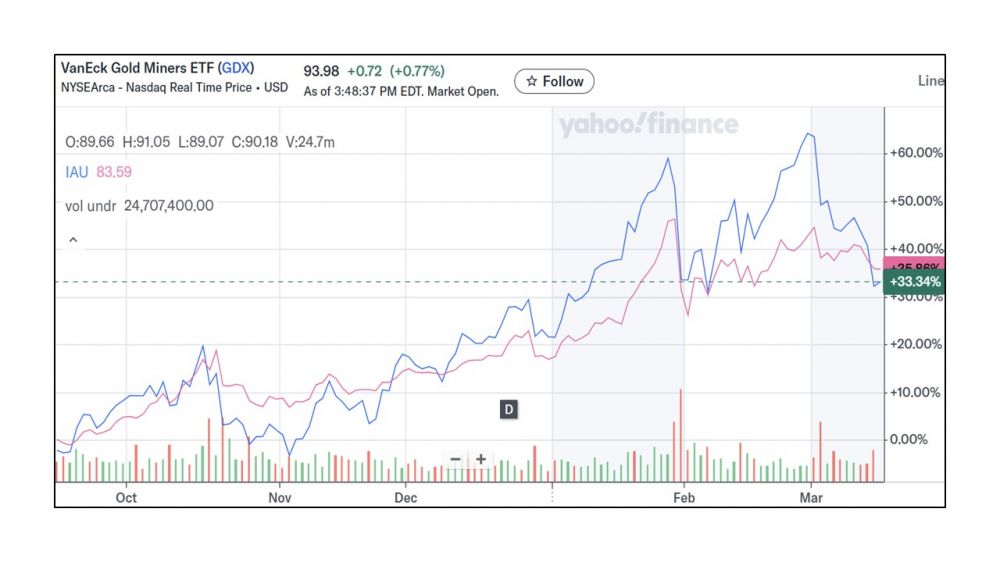This screenshot has width=1000, height=562.
Task: Click the Dec label on time axis
Action: [x=405, y=496]
